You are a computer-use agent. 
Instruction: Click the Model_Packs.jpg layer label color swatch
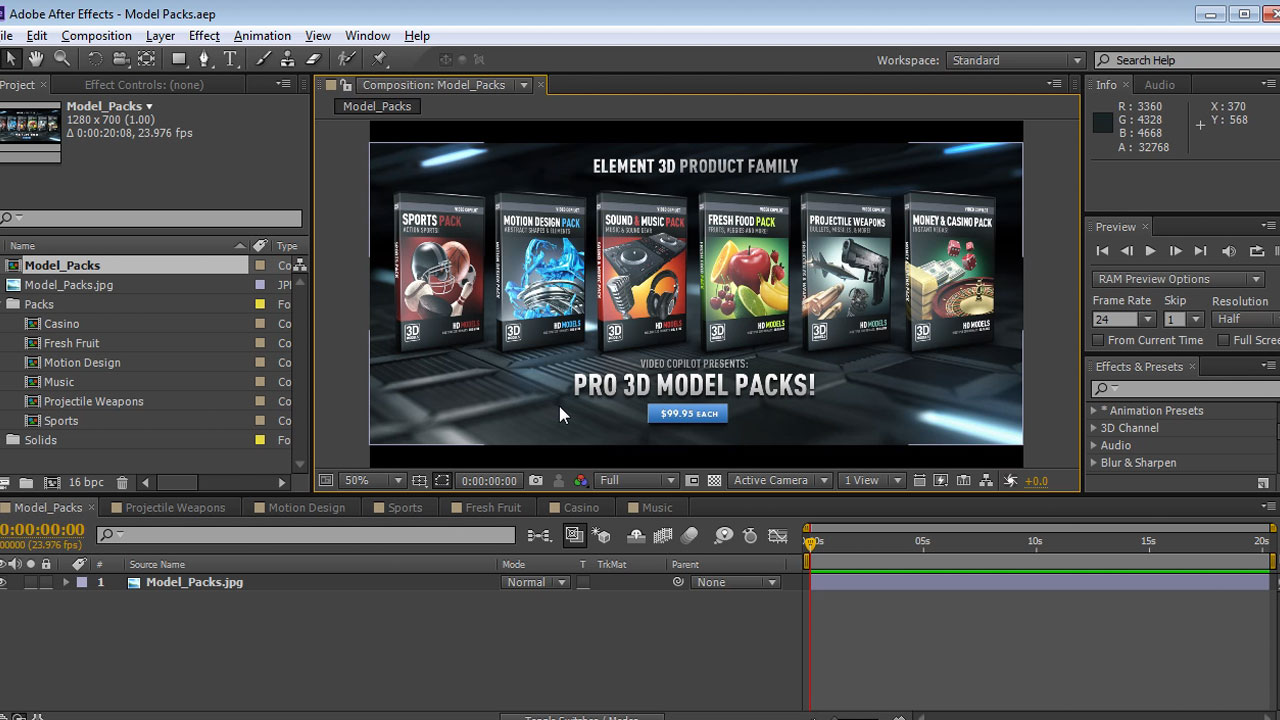[x=82, y=582]
